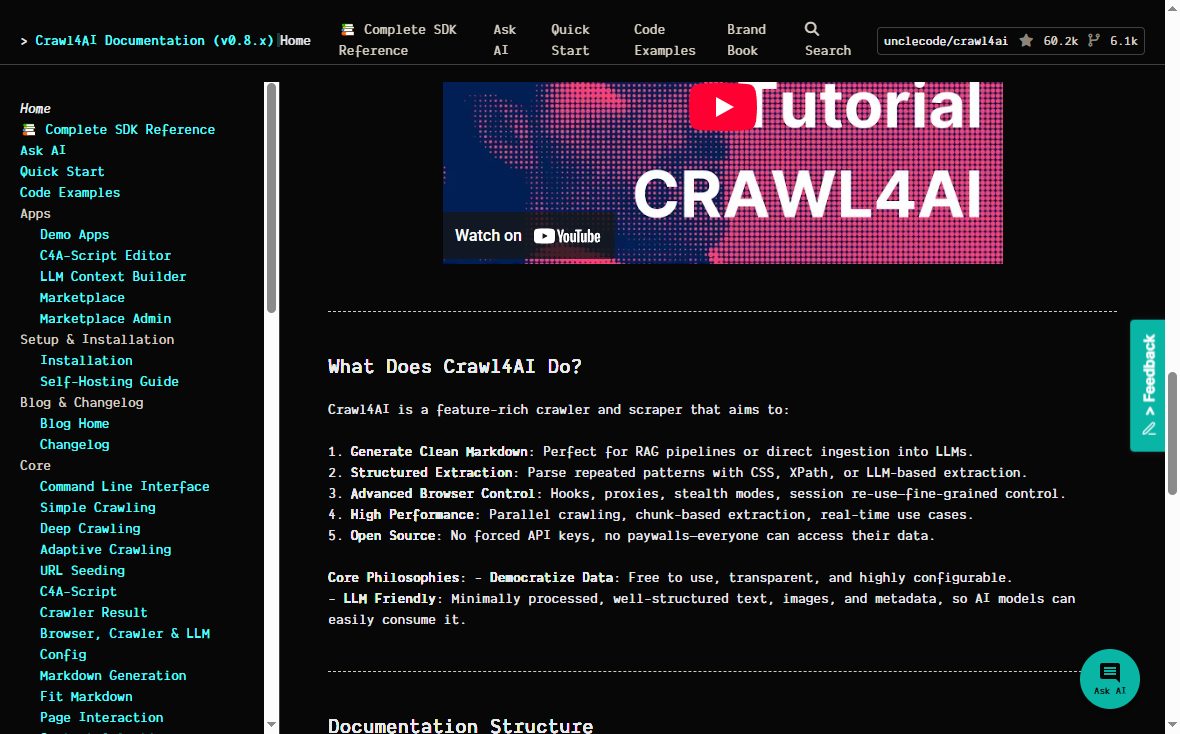Open Marketplace Admin in the sidebar

click(x=105, y=318)
